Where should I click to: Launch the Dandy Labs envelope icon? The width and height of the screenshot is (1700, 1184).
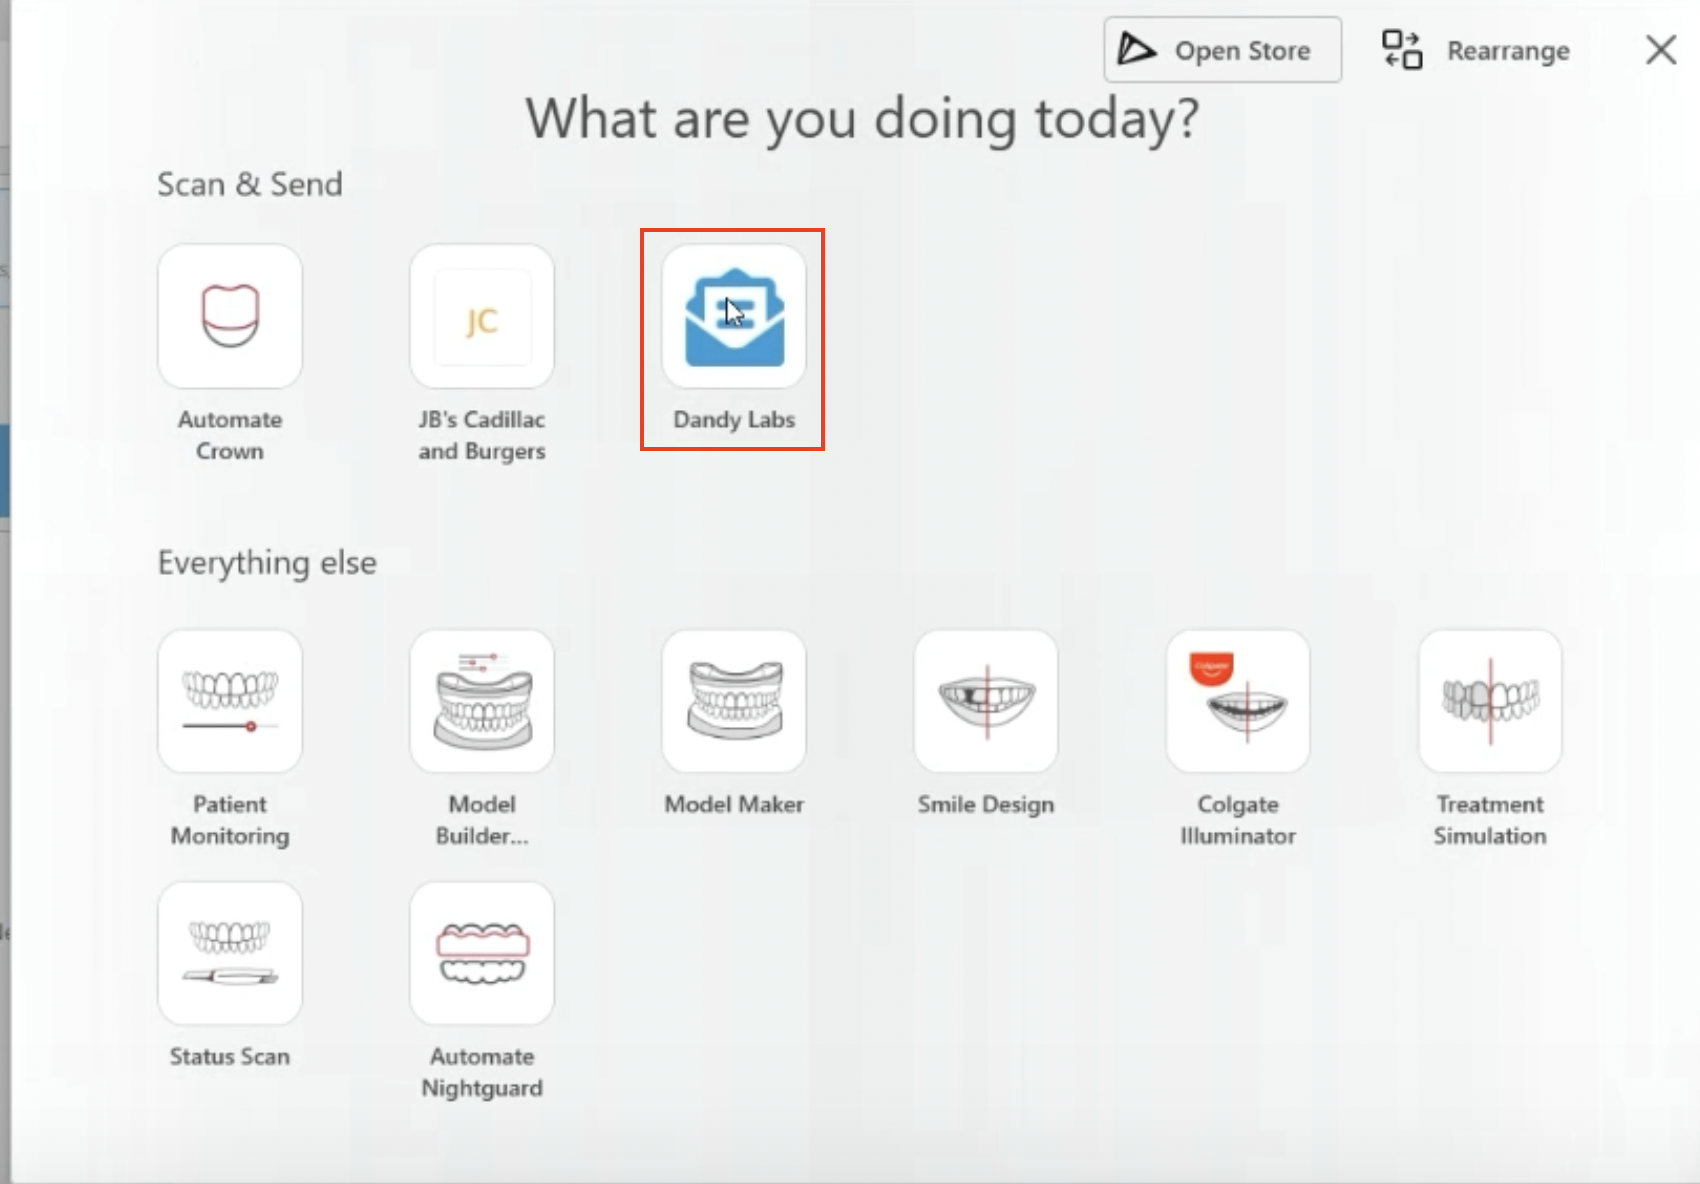coord(734,316)
